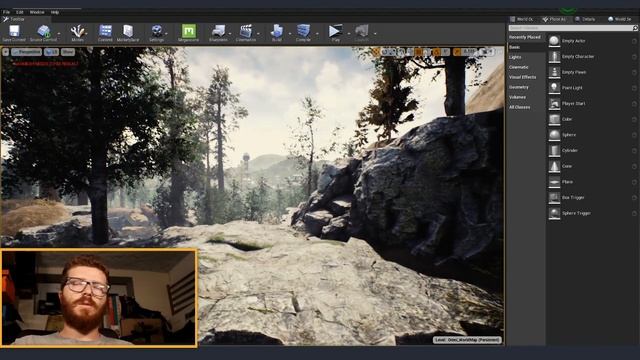Viewport: 640px width, 360px height.
Task: Select the Empty Actor icon in Place panel
Action: pyautogui.click(x=554, y=41)
